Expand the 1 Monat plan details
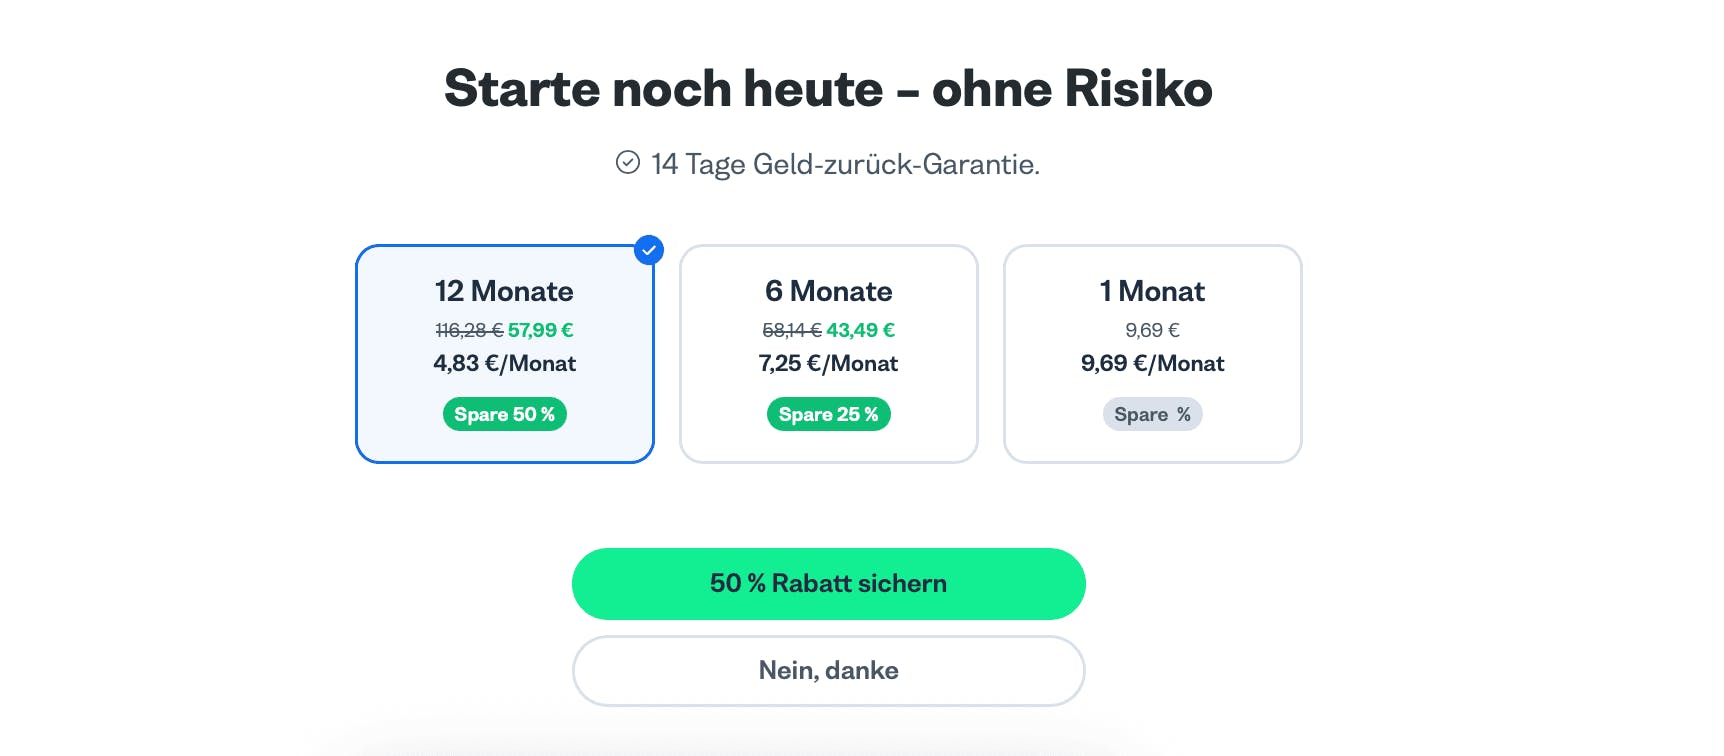Screen dimensions: 1724x756 click(1152, 354)
